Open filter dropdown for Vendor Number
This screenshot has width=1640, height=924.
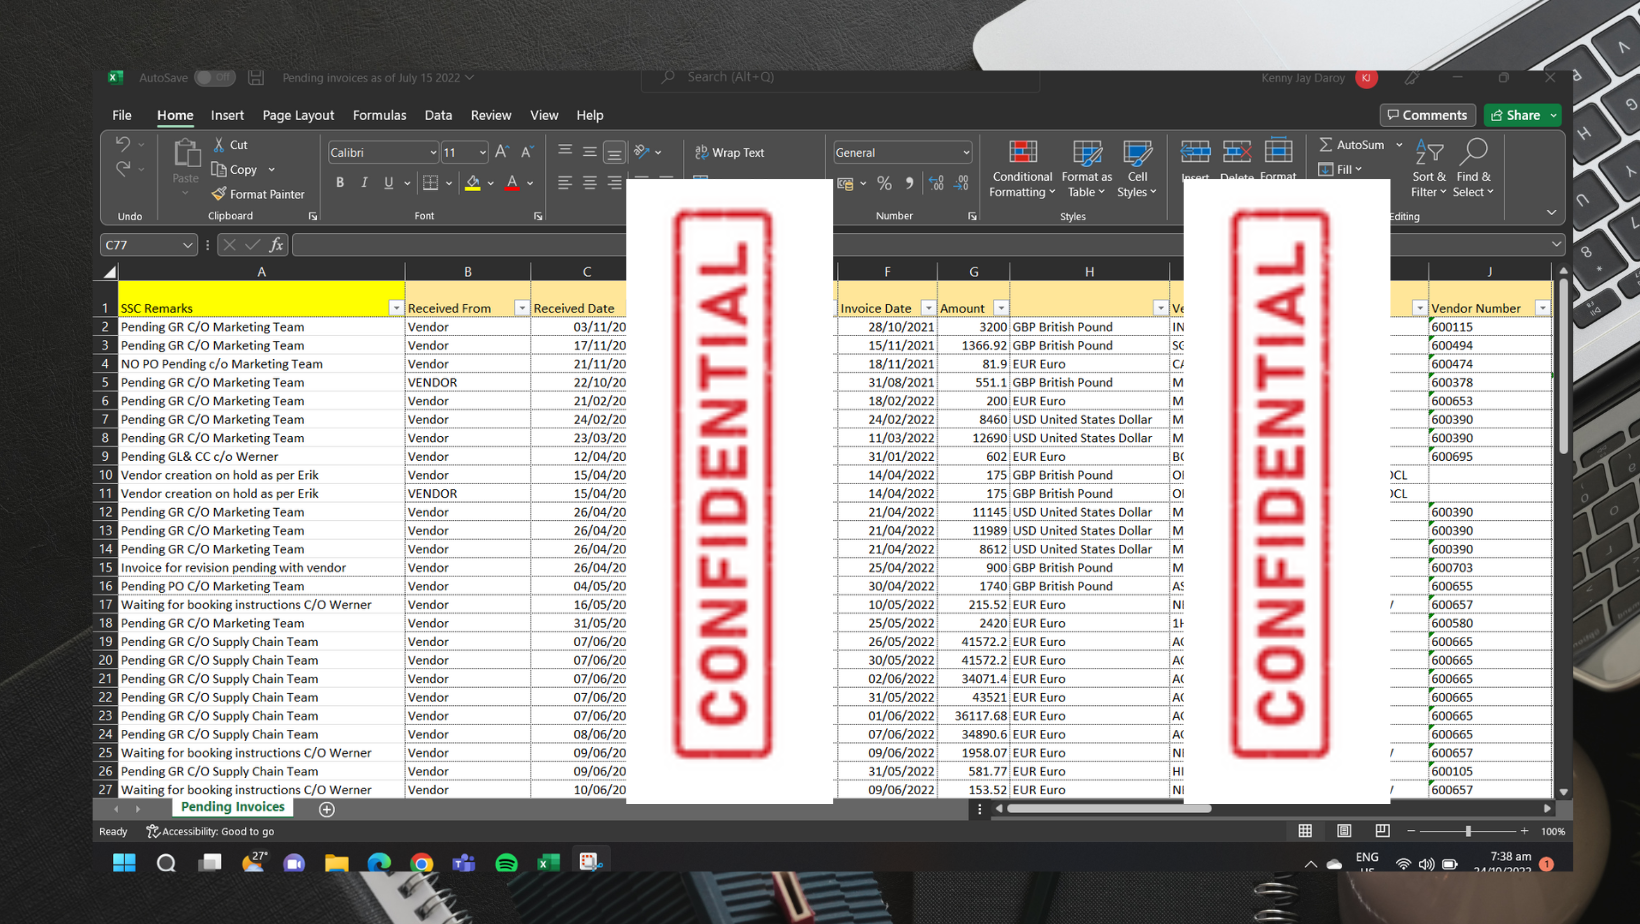click(1542, 308)
